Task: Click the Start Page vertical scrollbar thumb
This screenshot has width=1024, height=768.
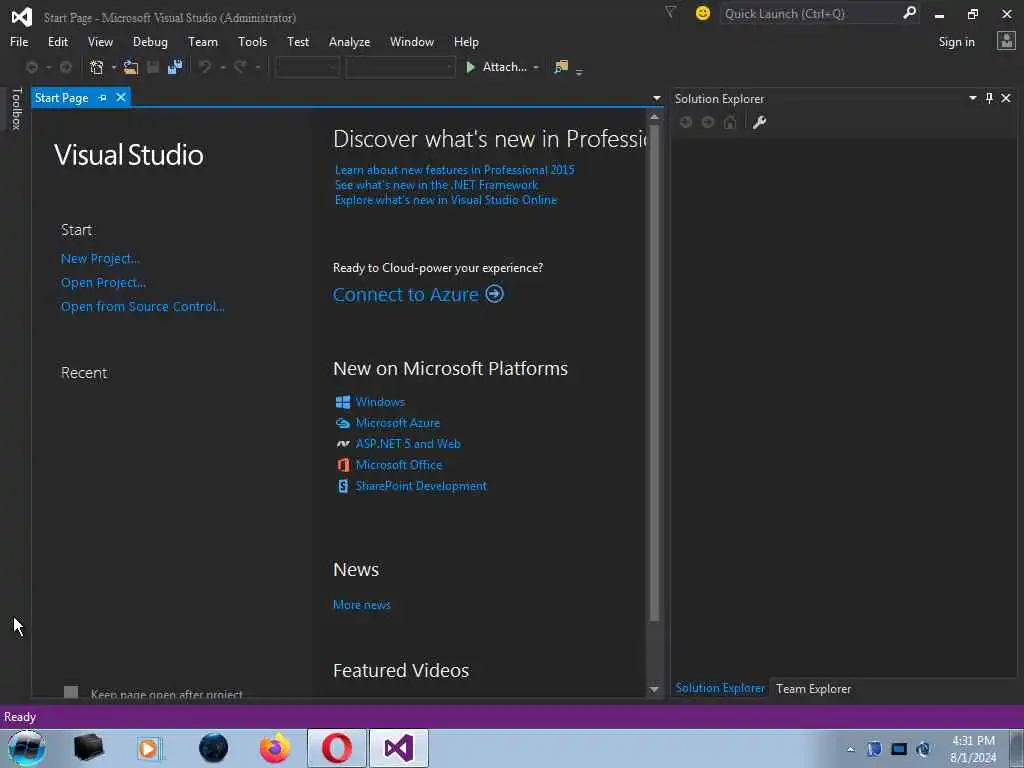Action: click(x=654, y=372)
